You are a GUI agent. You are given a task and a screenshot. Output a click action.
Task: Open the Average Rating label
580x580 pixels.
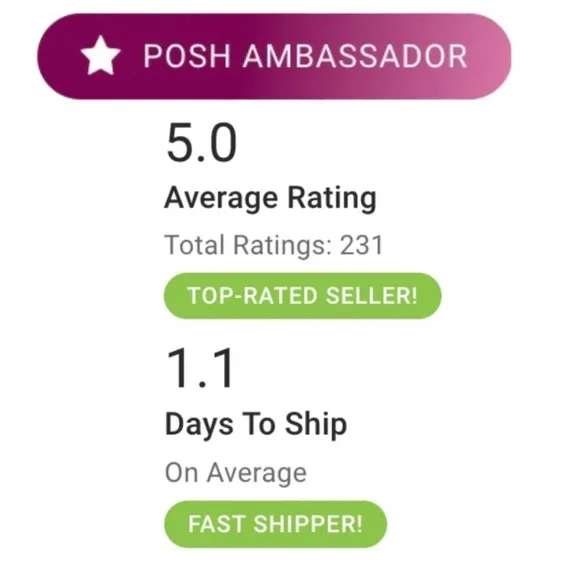(x=270, y=199)
